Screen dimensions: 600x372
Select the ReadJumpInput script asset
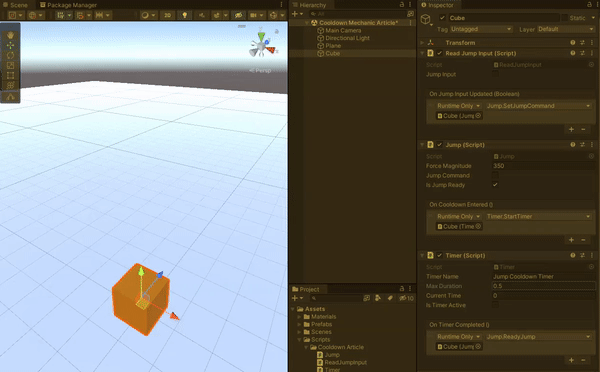point(342,362)
